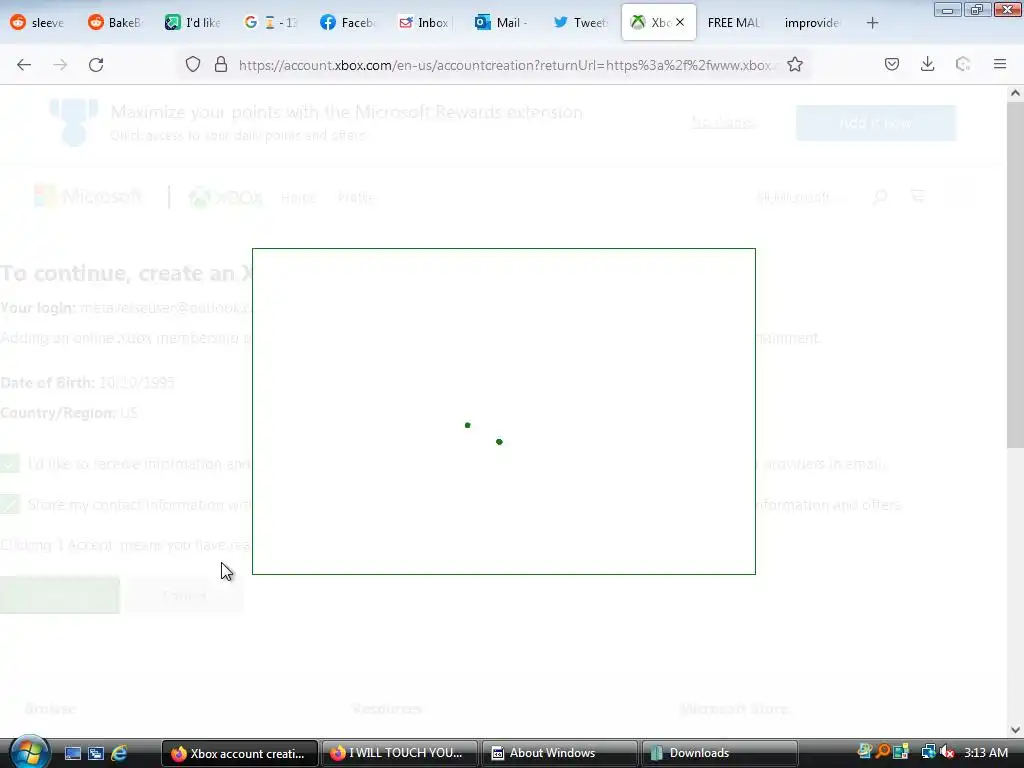
Task: Toggle the share my contact information checkbox
Action: tap(10, 504)
